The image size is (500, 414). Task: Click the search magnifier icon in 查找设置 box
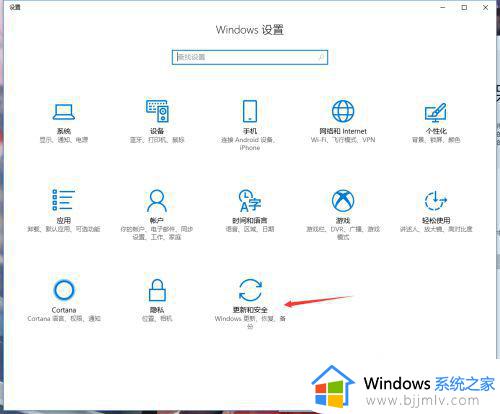click(321, 57)
